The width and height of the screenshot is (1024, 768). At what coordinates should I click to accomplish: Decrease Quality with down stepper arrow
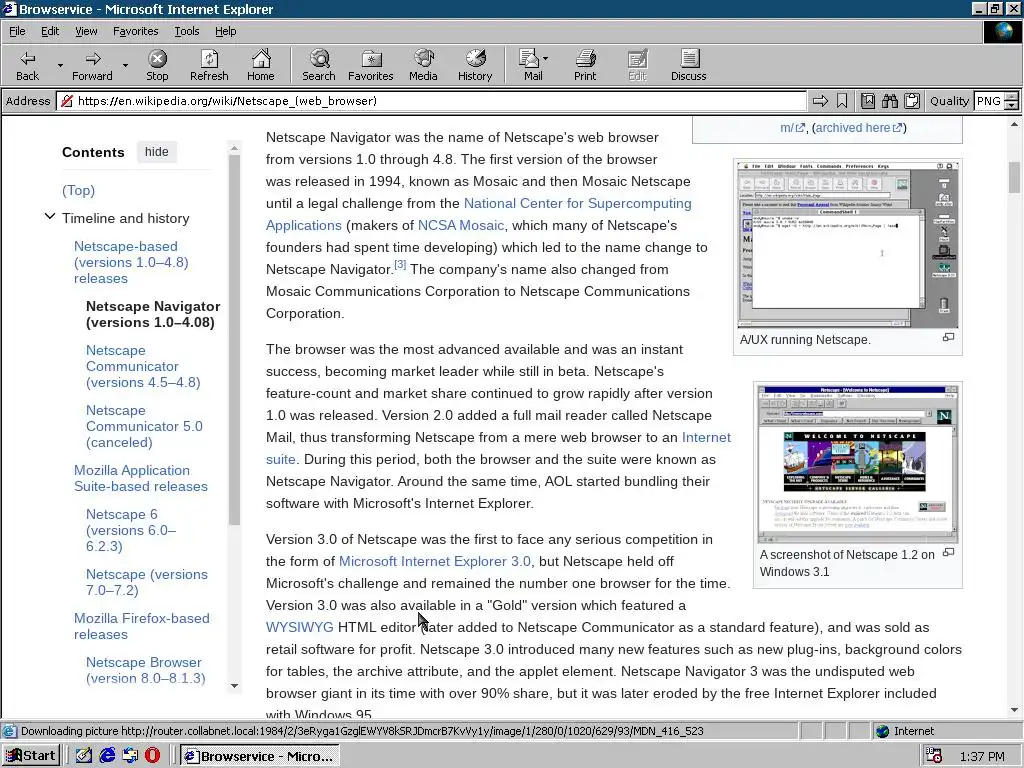coord(1012,105)
